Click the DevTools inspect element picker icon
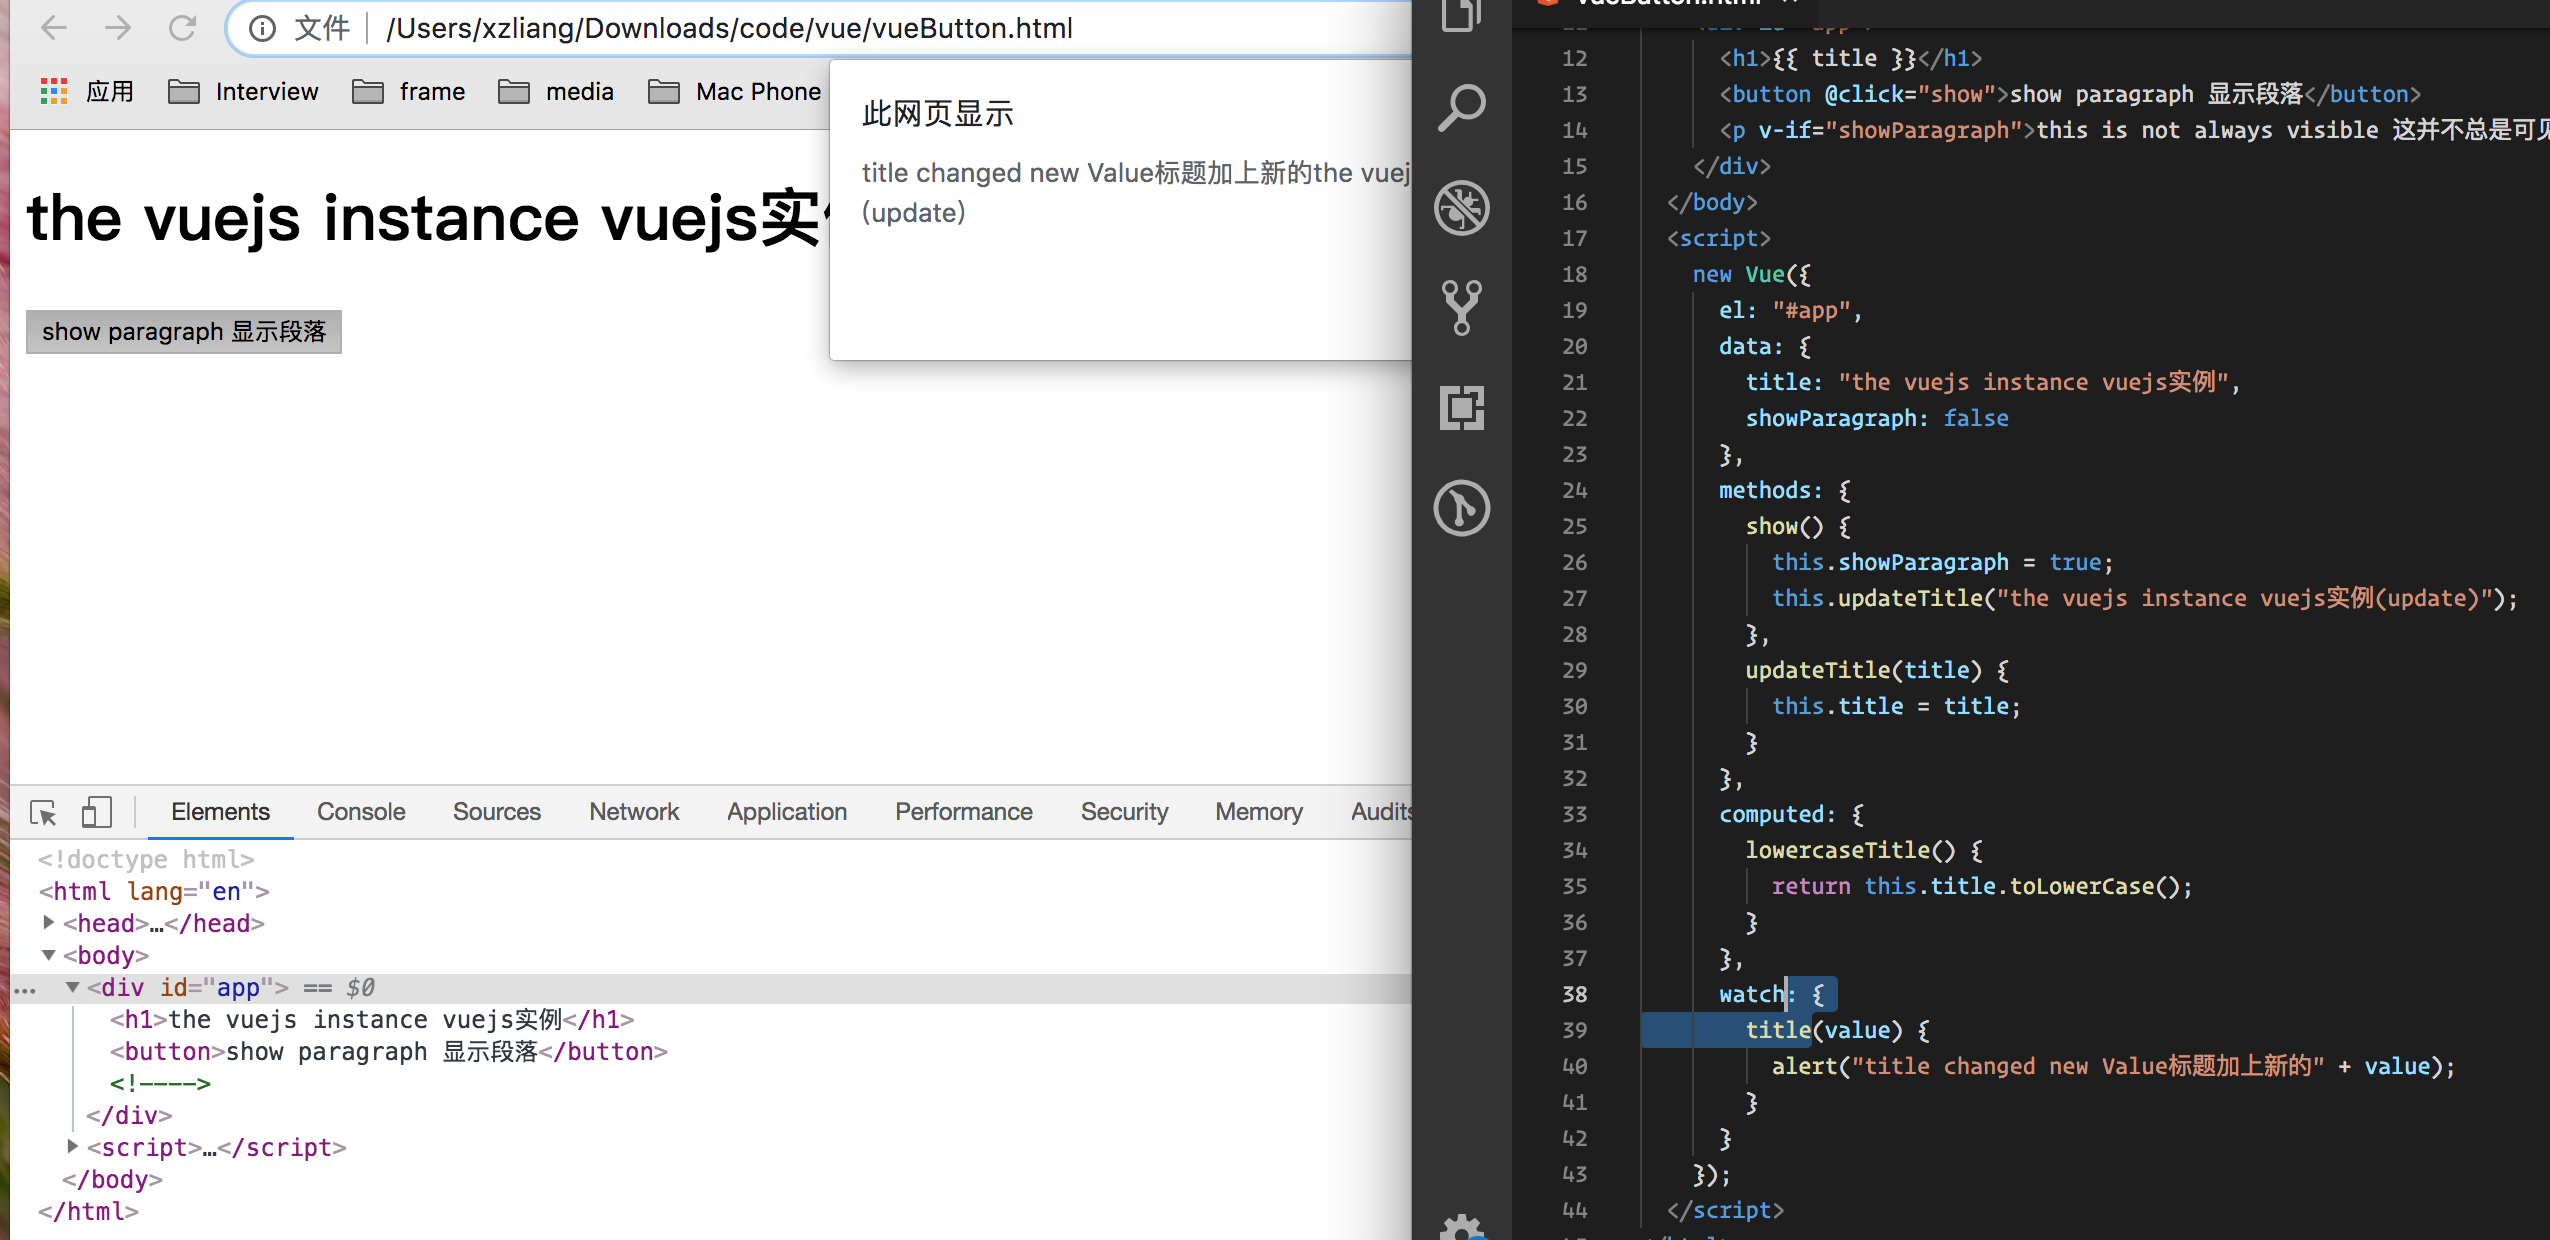 [x=43, y=812]
